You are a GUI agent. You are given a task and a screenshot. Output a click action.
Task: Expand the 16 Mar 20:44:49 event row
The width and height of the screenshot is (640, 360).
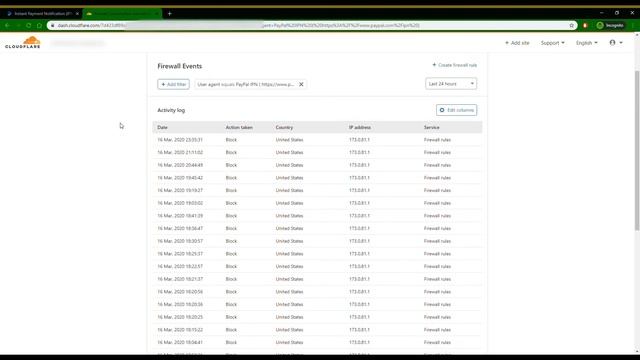[317, 165]
